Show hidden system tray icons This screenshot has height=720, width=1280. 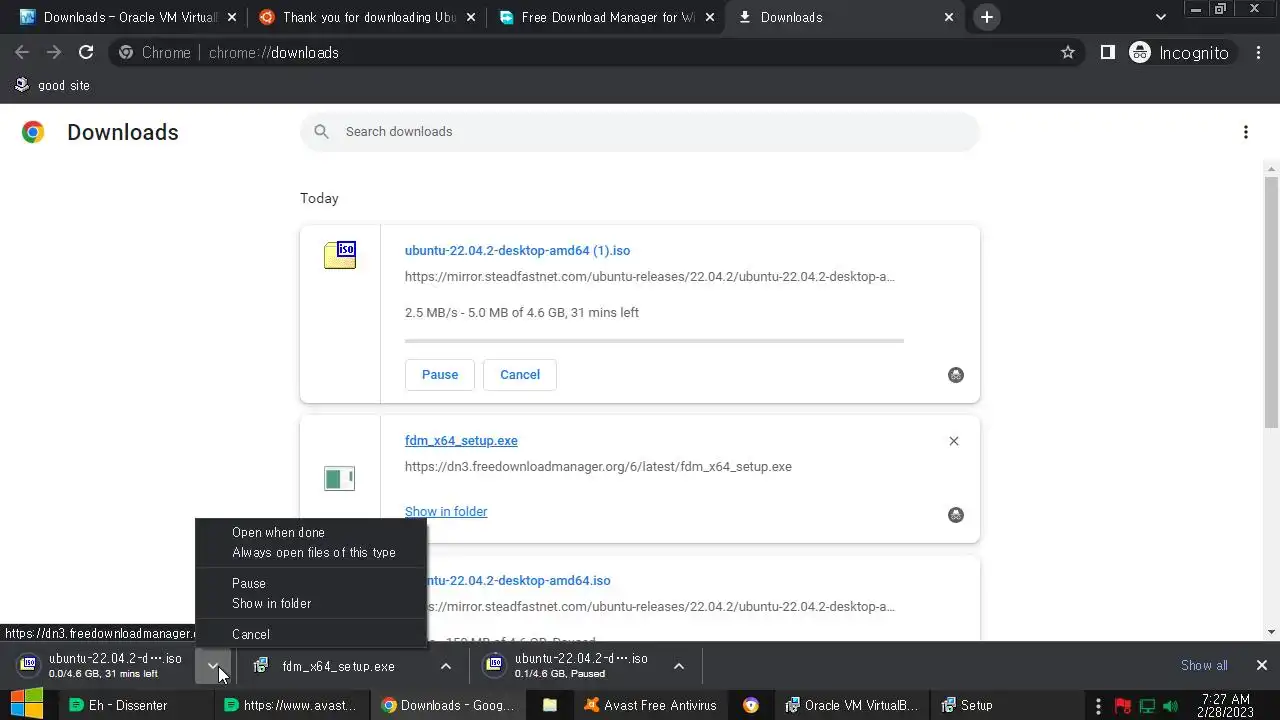click(x=1098, y=706)
